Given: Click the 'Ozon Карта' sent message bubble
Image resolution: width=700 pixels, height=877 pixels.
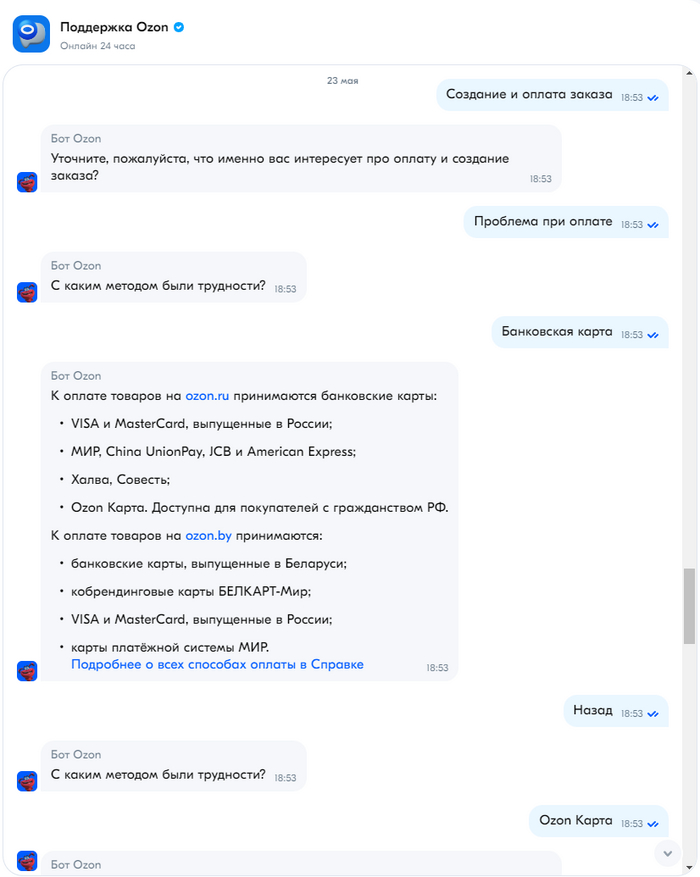Looking at the screenshot, I should point(575,821).
